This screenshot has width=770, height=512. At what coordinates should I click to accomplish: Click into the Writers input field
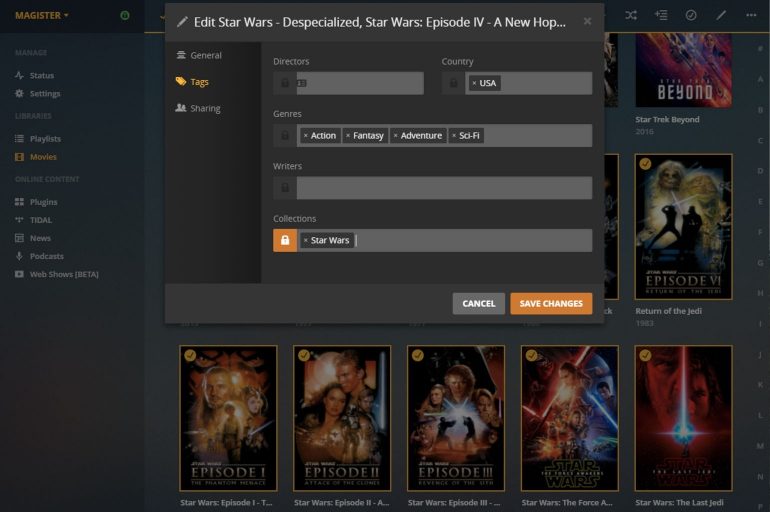[443, 188]
